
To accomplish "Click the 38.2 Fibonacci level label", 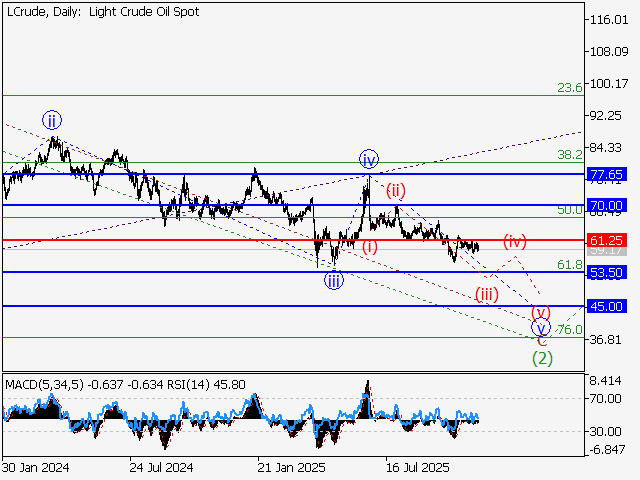I will click(x=569, y=155).
